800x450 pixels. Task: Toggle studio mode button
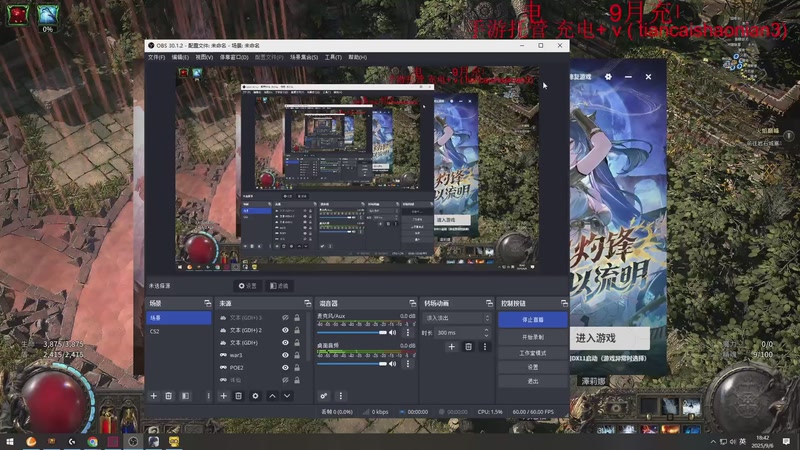(533, 353)
